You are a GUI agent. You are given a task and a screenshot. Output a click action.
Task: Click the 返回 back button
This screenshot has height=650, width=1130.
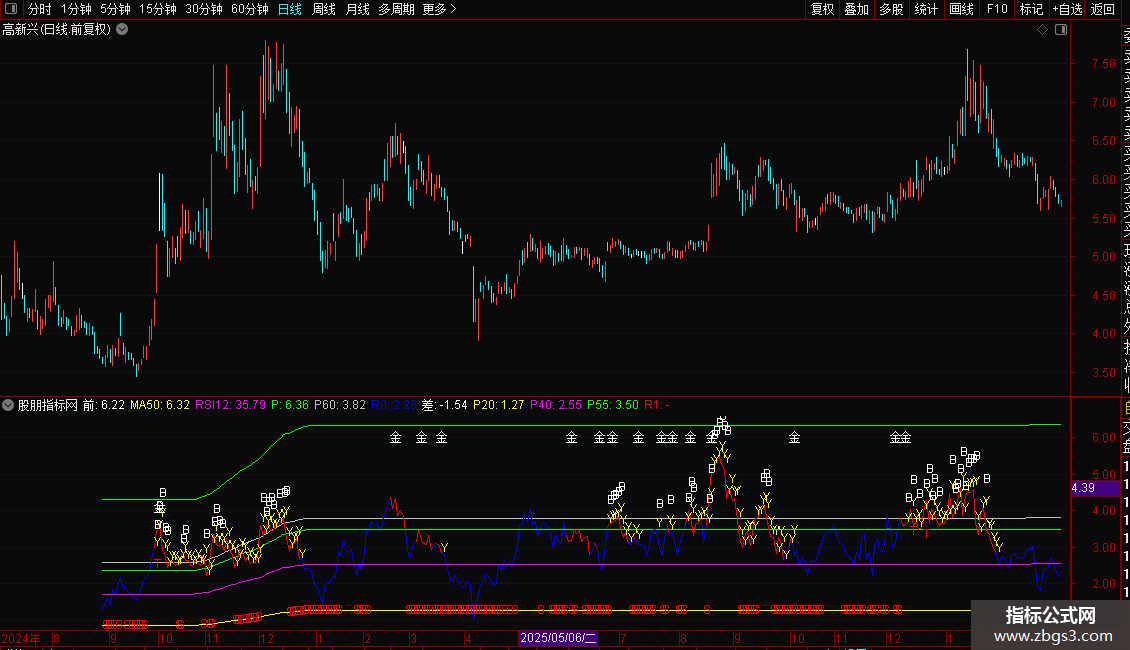[1103, 9]
